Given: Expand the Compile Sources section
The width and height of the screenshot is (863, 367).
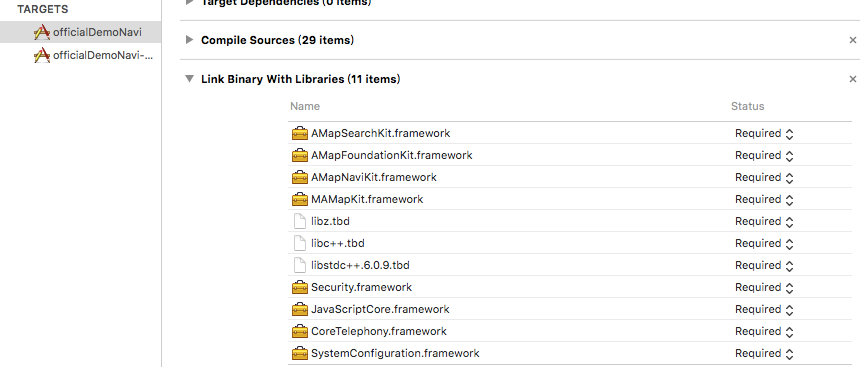Looking at the screenshot, I should click(189, 40).
